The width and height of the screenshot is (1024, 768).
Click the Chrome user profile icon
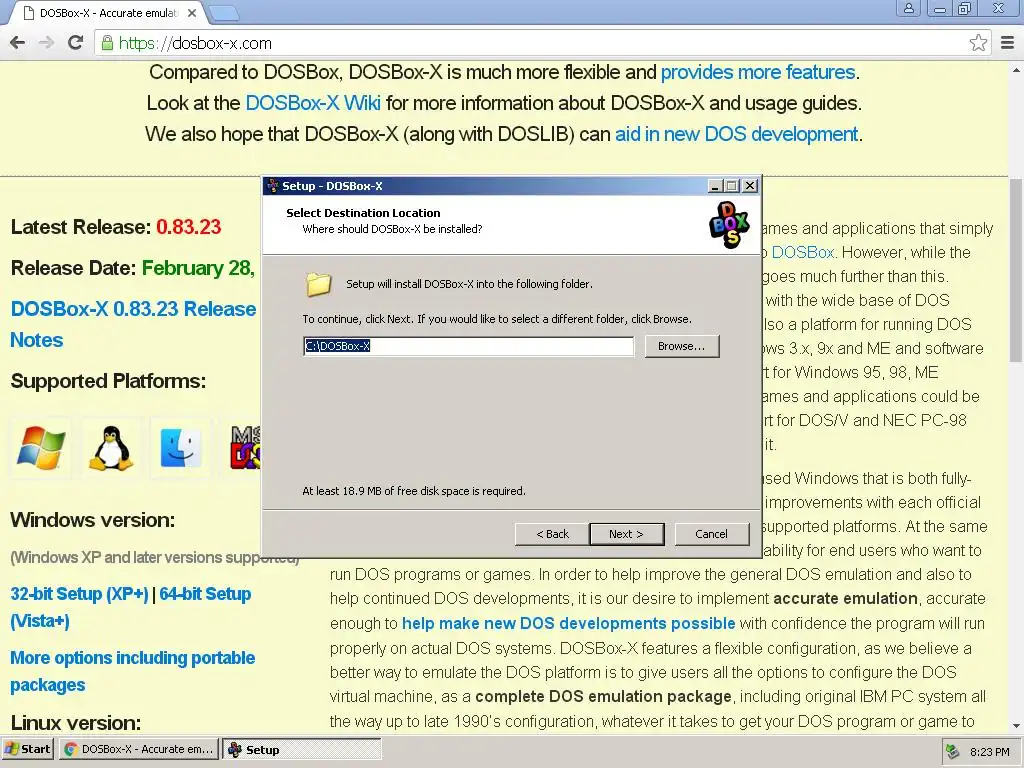point(908,8)
